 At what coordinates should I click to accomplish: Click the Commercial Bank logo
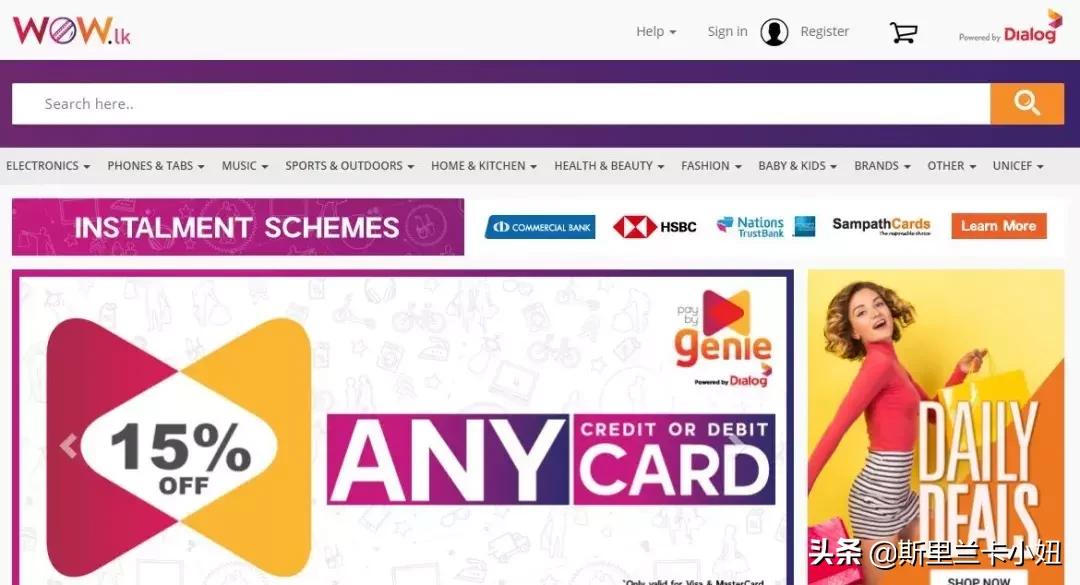coord(540,227)
